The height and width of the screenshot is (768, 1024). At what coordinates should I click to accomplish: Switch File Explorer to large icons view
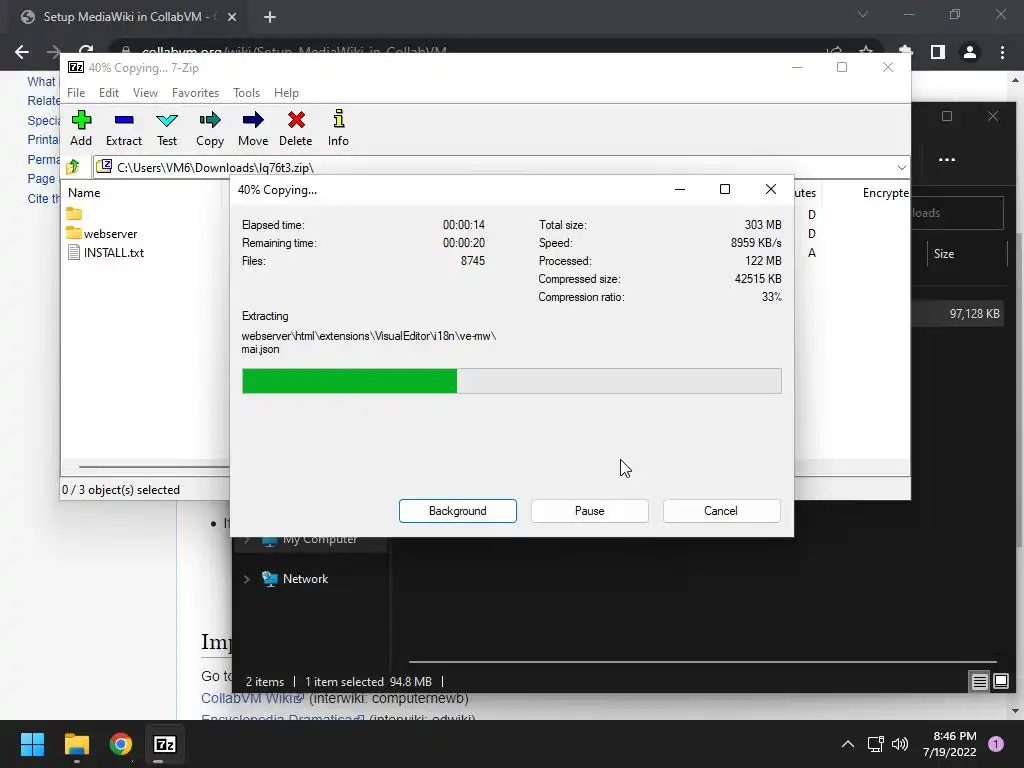(x=1000, y=681)
